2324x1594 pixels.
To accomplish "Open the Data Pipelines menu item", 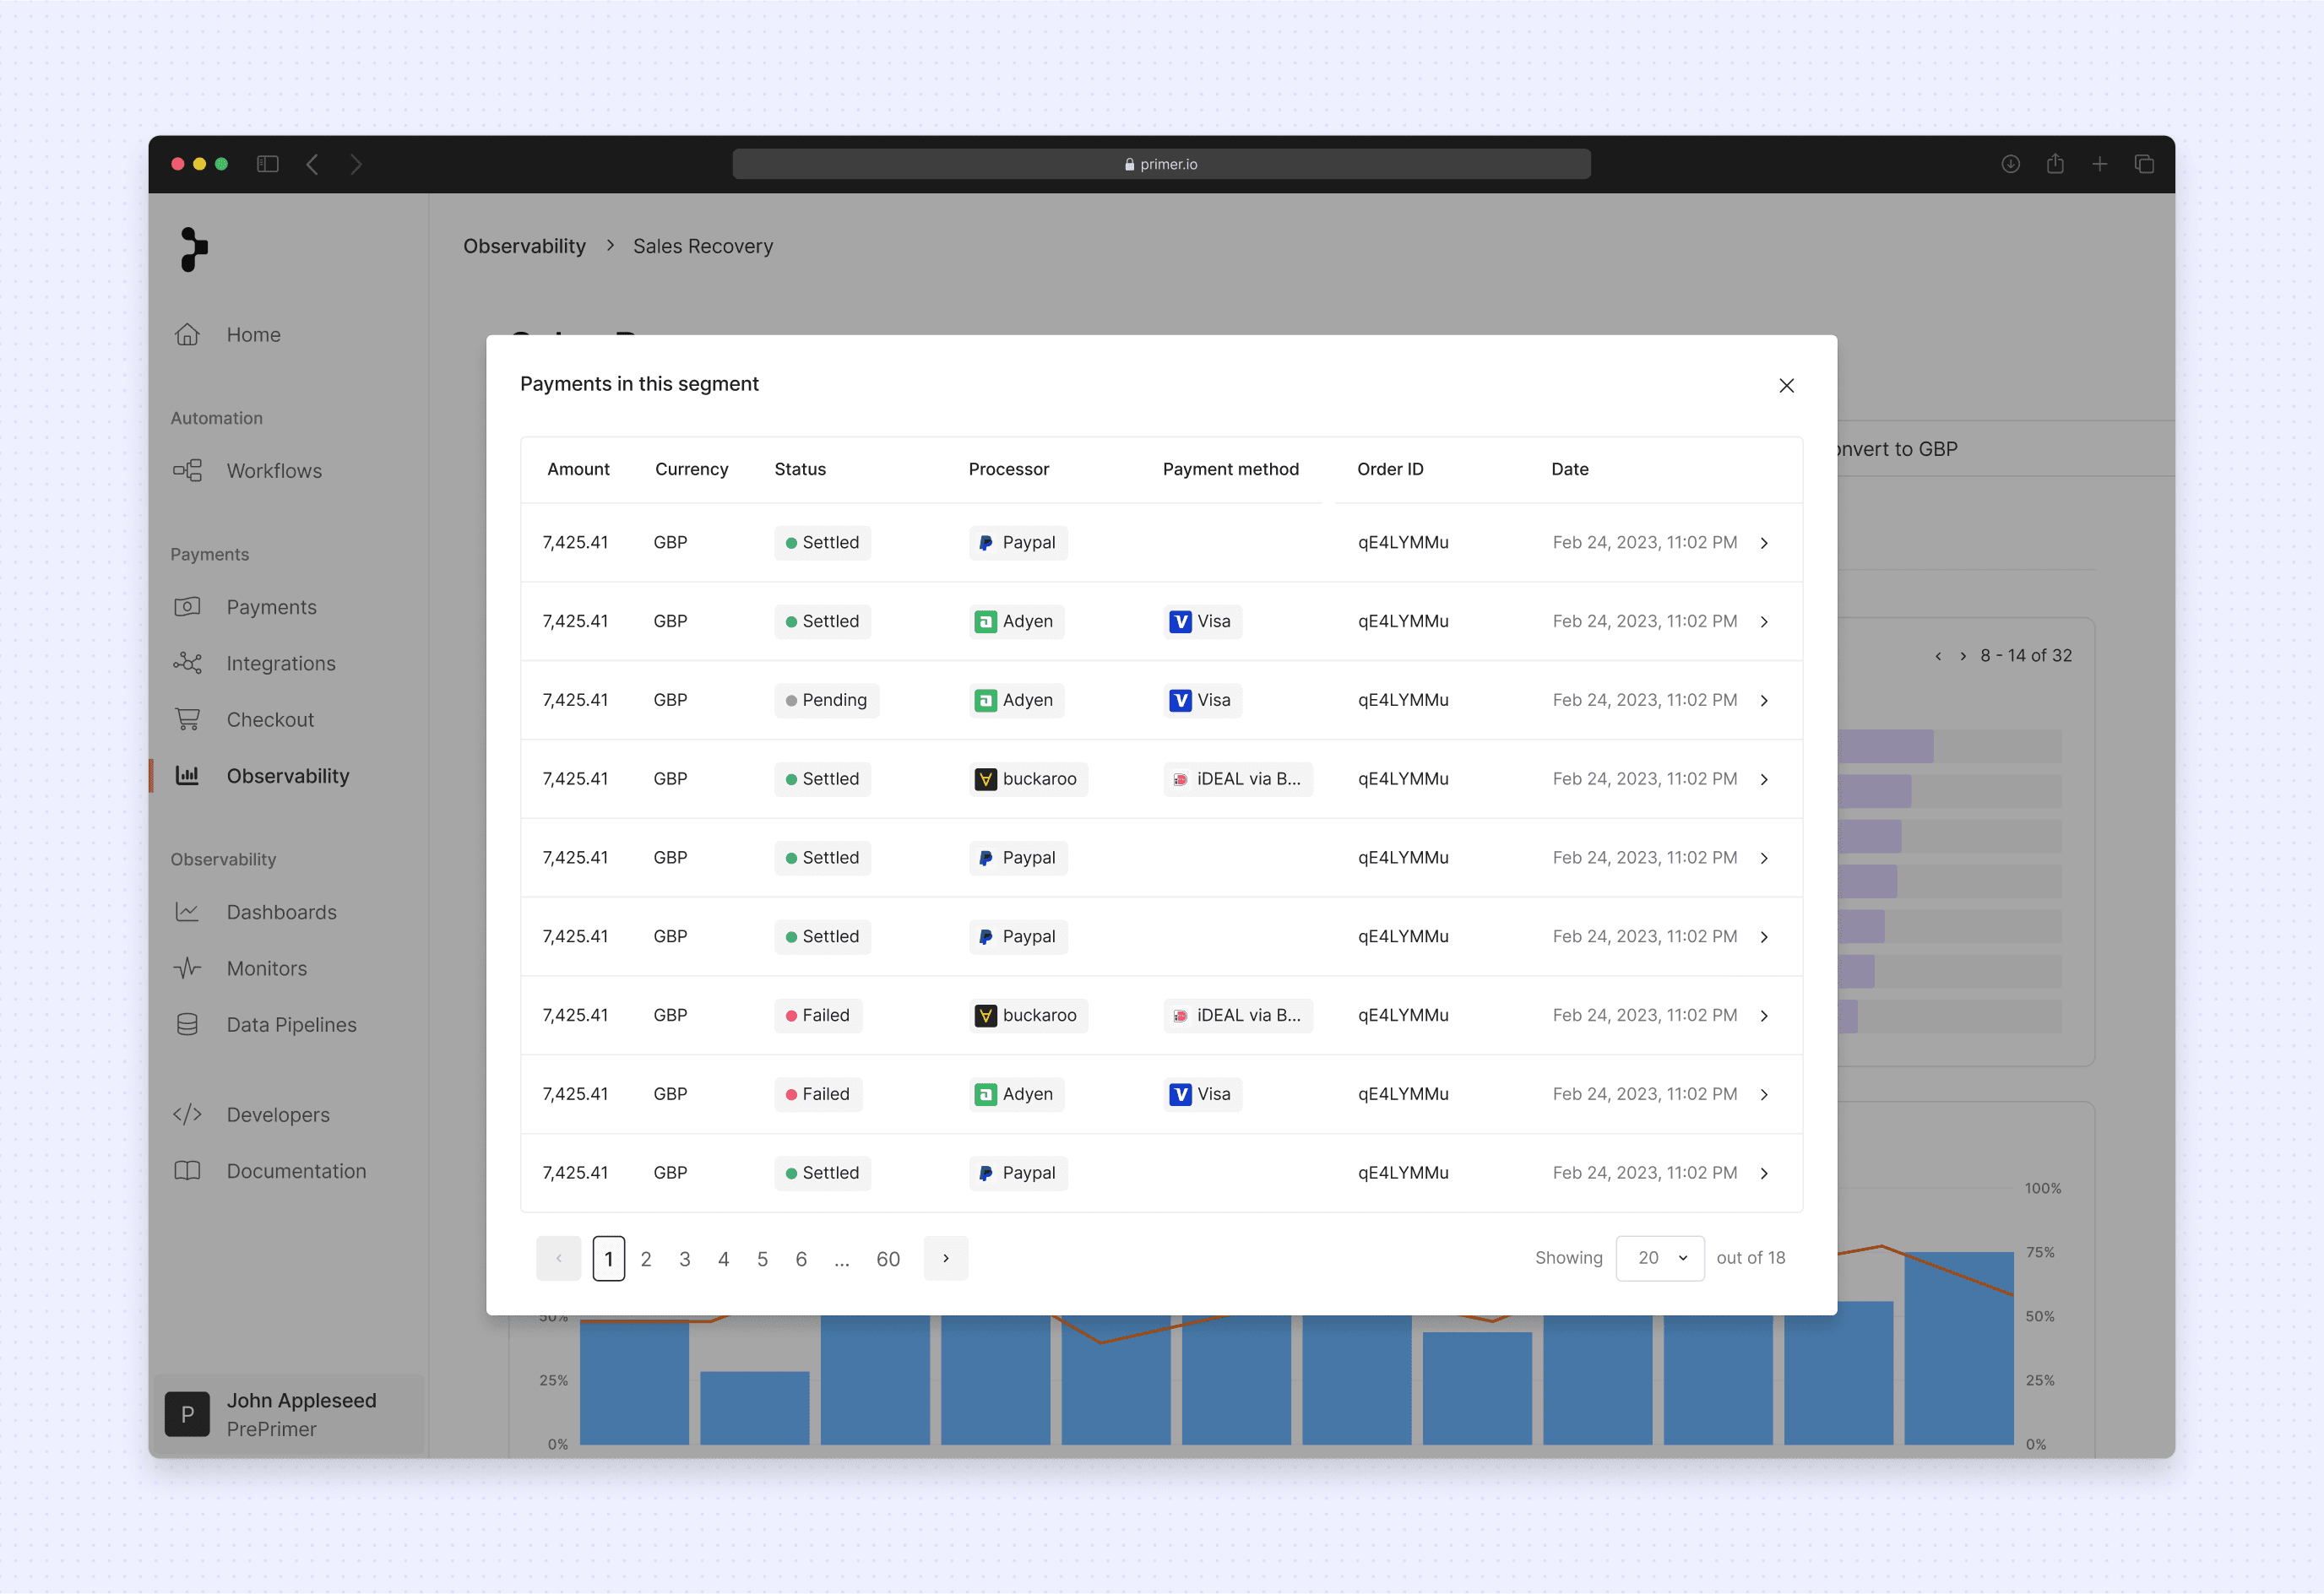I will (x=291, y=1025).
